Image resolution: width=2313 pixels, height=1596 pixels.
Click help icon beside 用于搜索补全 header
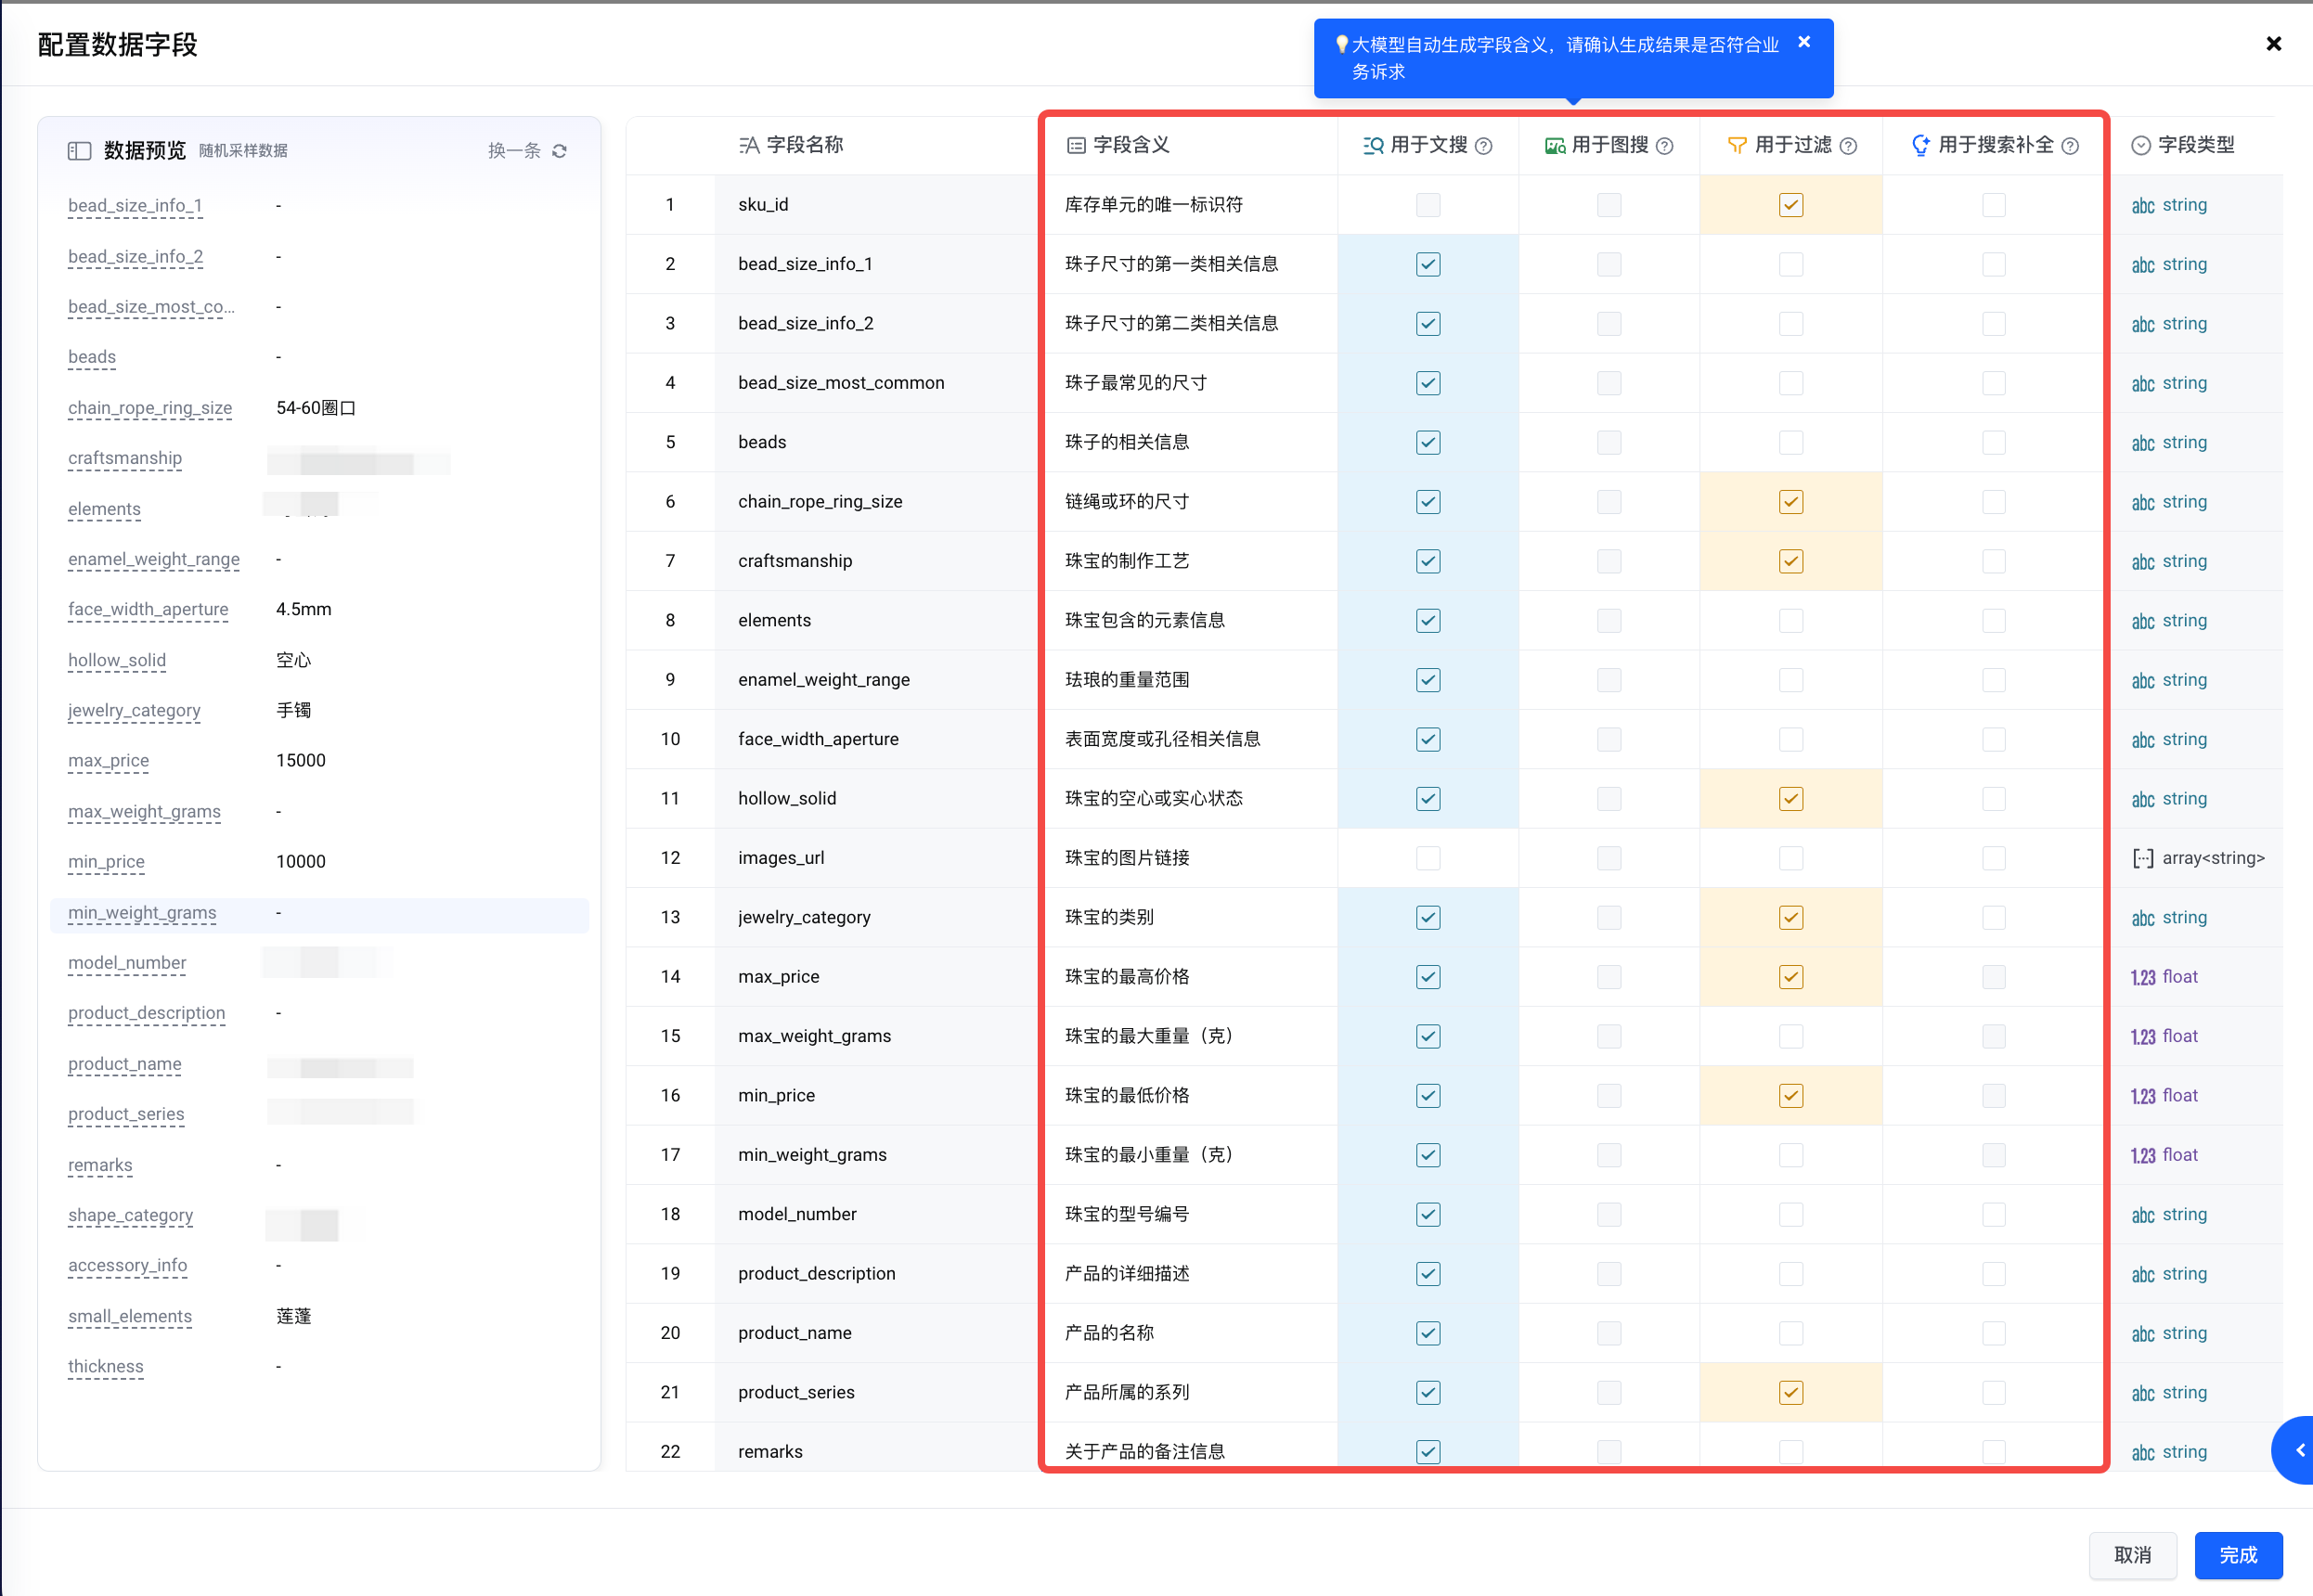click(x=2070, y=146)
